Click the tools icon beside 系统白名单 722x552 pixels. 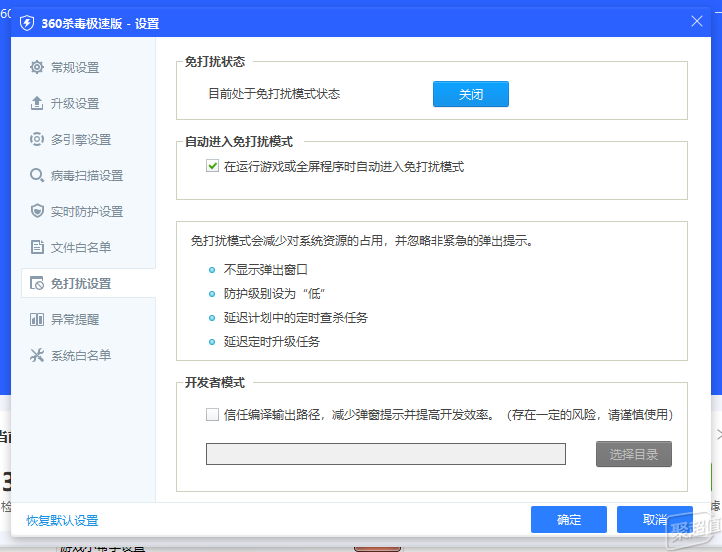(37, 355)
